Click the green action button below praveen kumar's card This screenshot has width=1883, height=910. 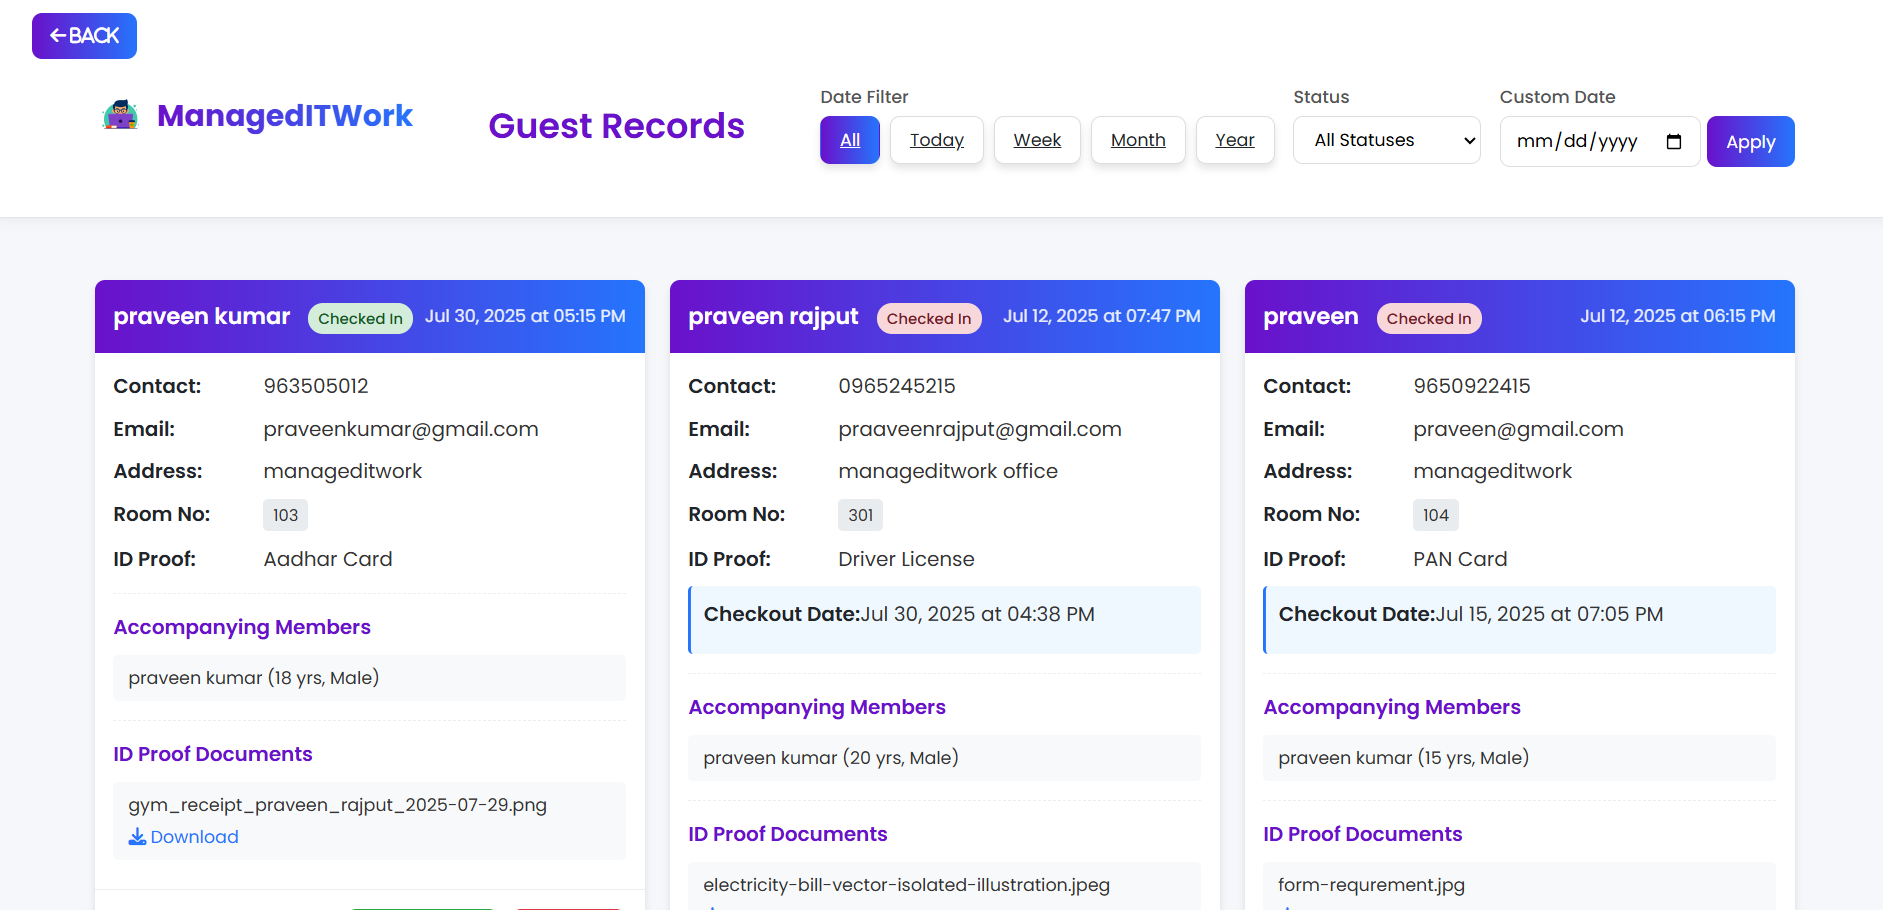pyautogui.click(x=424, y=908)
